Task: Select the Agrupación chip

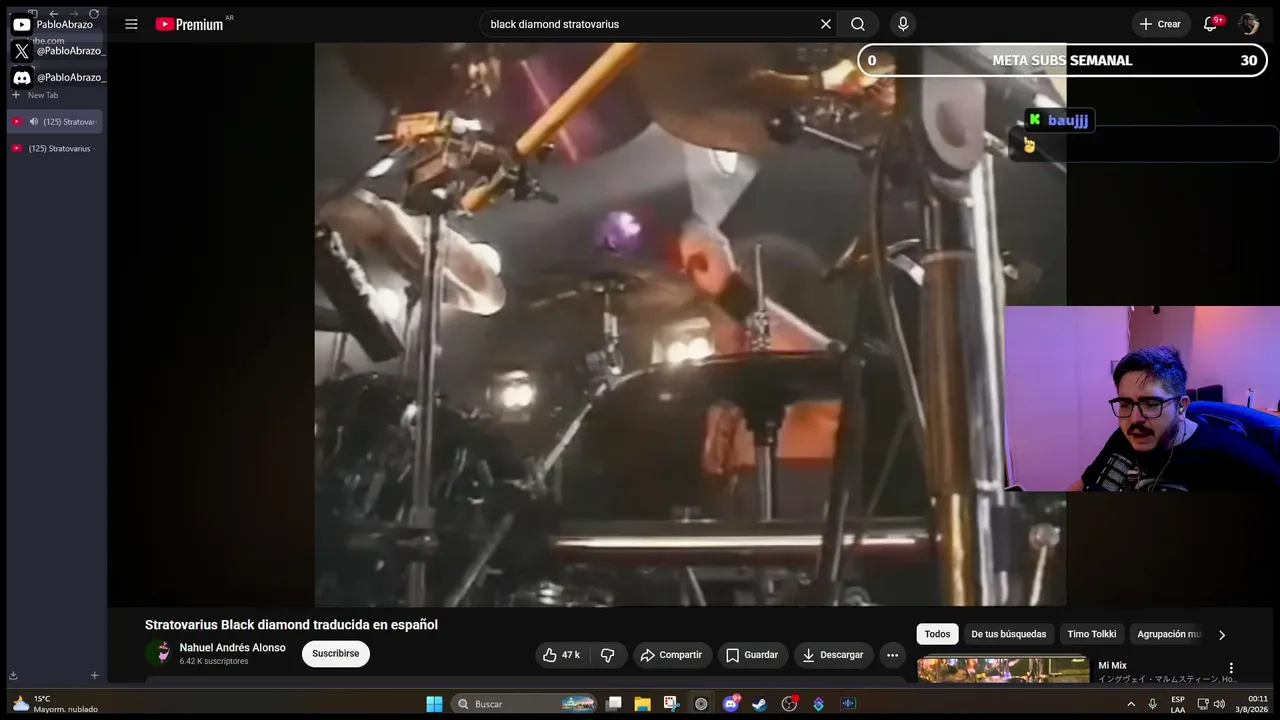Action: [1166, 634]
